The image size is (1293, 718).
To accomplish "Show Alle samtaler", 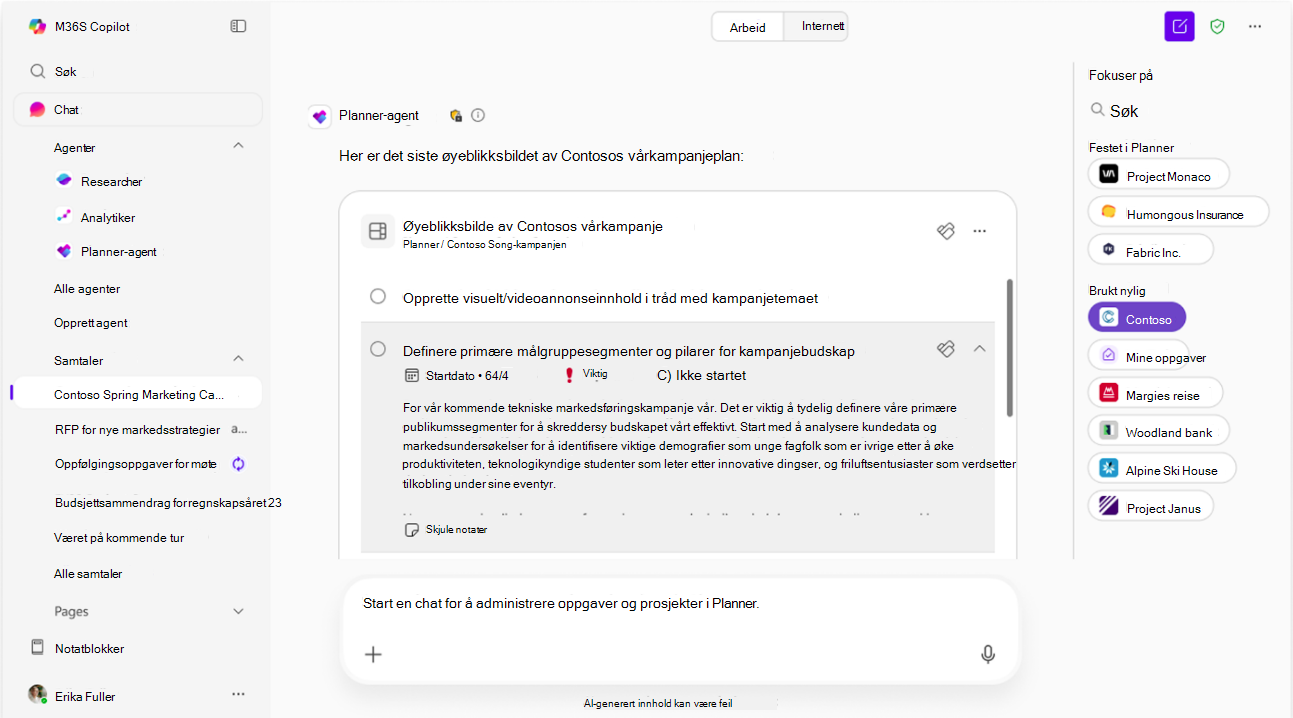I will (88, 574).
